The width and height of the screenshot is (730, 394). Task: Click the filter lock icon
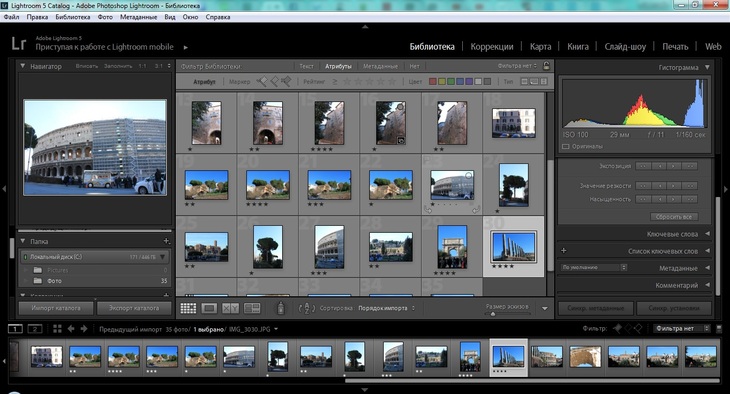[547, 66]
